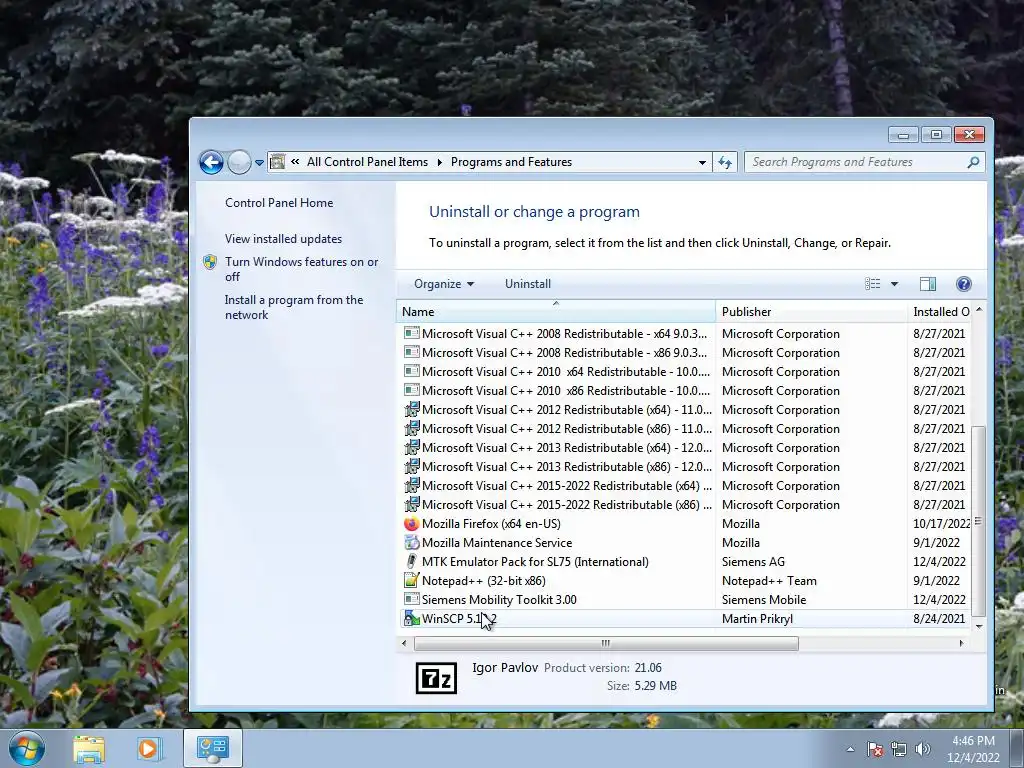Click icon of Visual C++ 2010 x86 entry

click(411, 390)
